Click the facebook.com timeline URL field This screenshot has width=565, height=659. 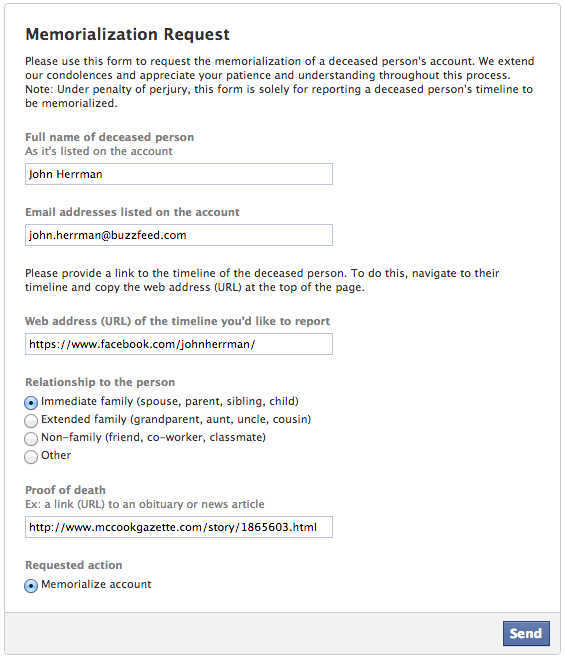179,344
